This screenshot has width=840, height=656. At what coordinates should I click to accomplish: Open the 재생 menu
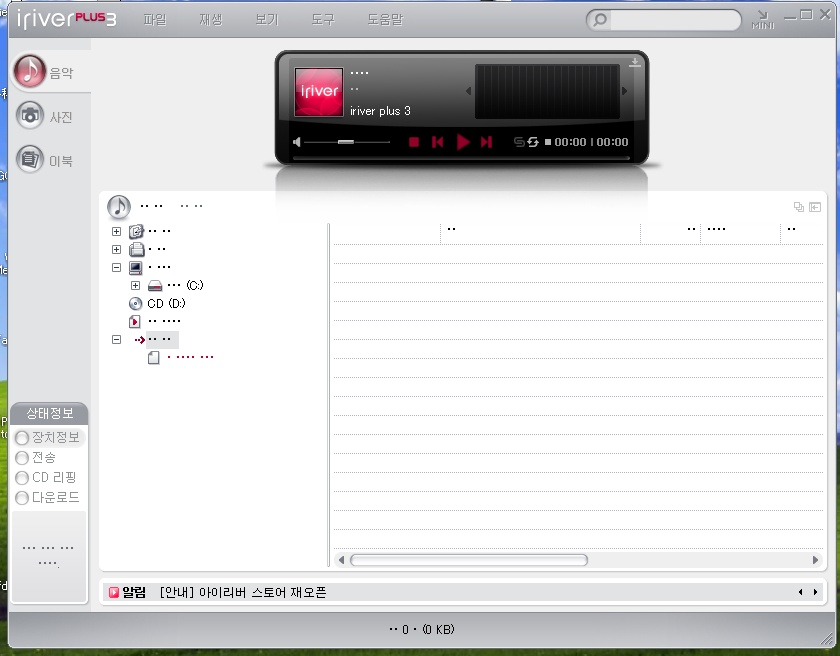[x=211, y=20]
